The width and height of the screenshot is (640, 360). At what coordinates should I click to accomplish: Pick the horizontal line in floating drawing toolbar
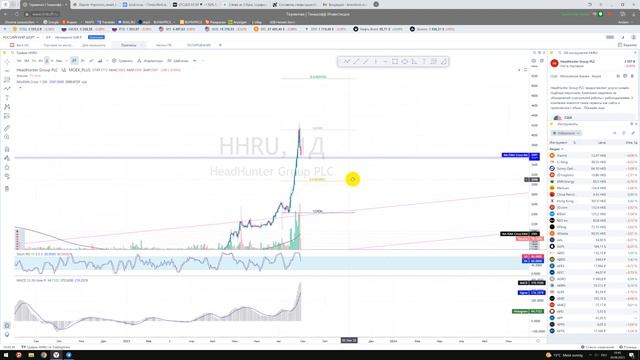[385, 61]
